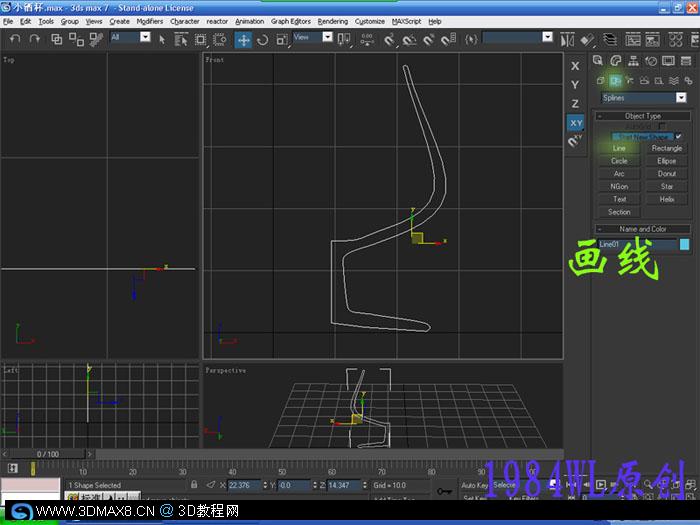The height and width of the screenshot is (525, 700).
Task: Choose the XY plane constraint button
Action: click(x=575, y=123)
